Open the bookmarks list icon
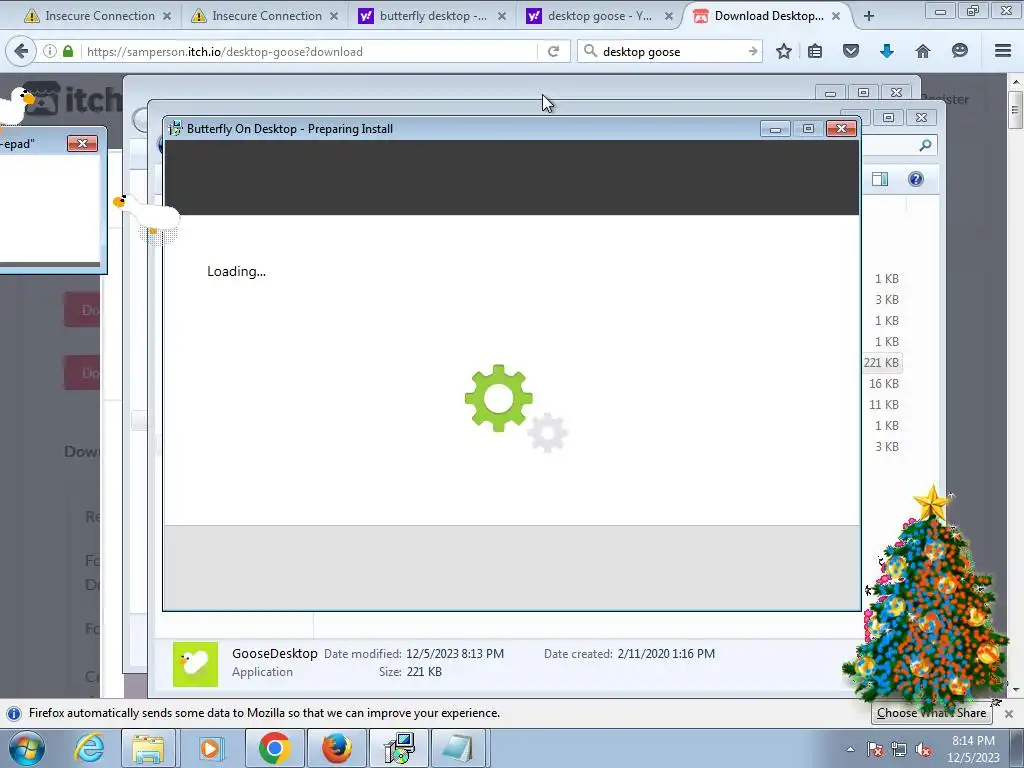1024x768 pixels. pyautogui.click(x=815, y=51)
